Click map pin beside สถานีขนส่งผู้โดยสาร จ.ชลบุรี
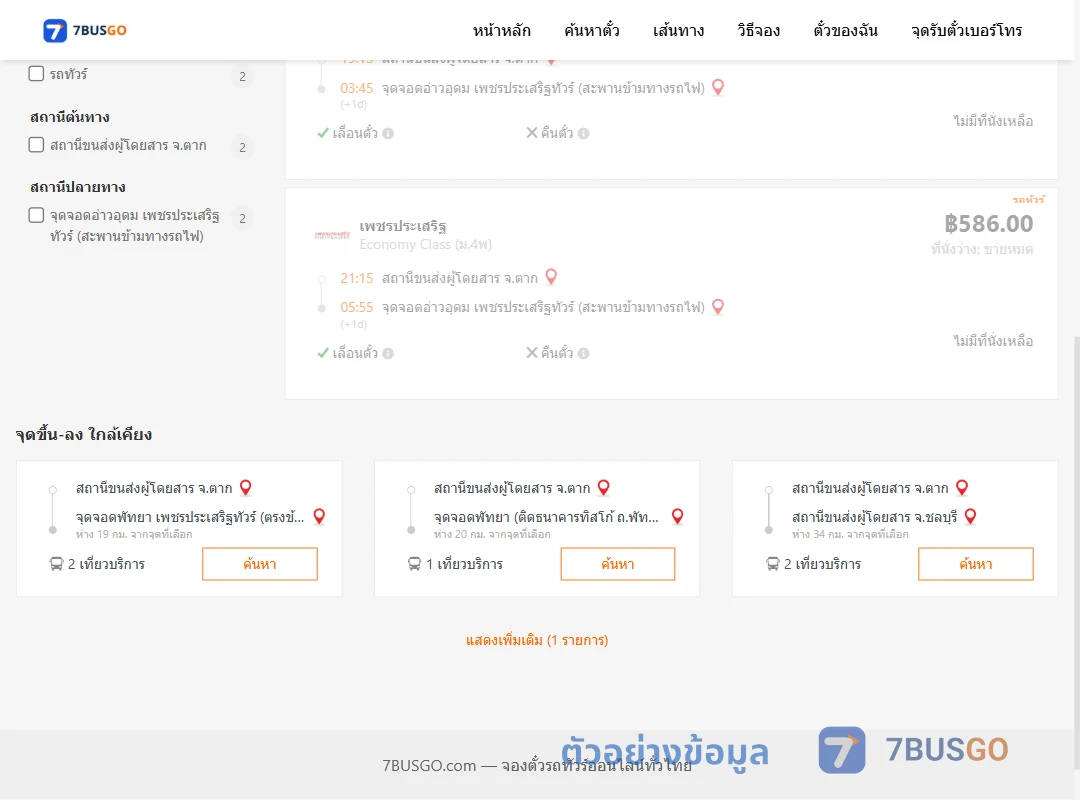The width and height of the screenshot is (1080, 800). [x=970, y=517]
